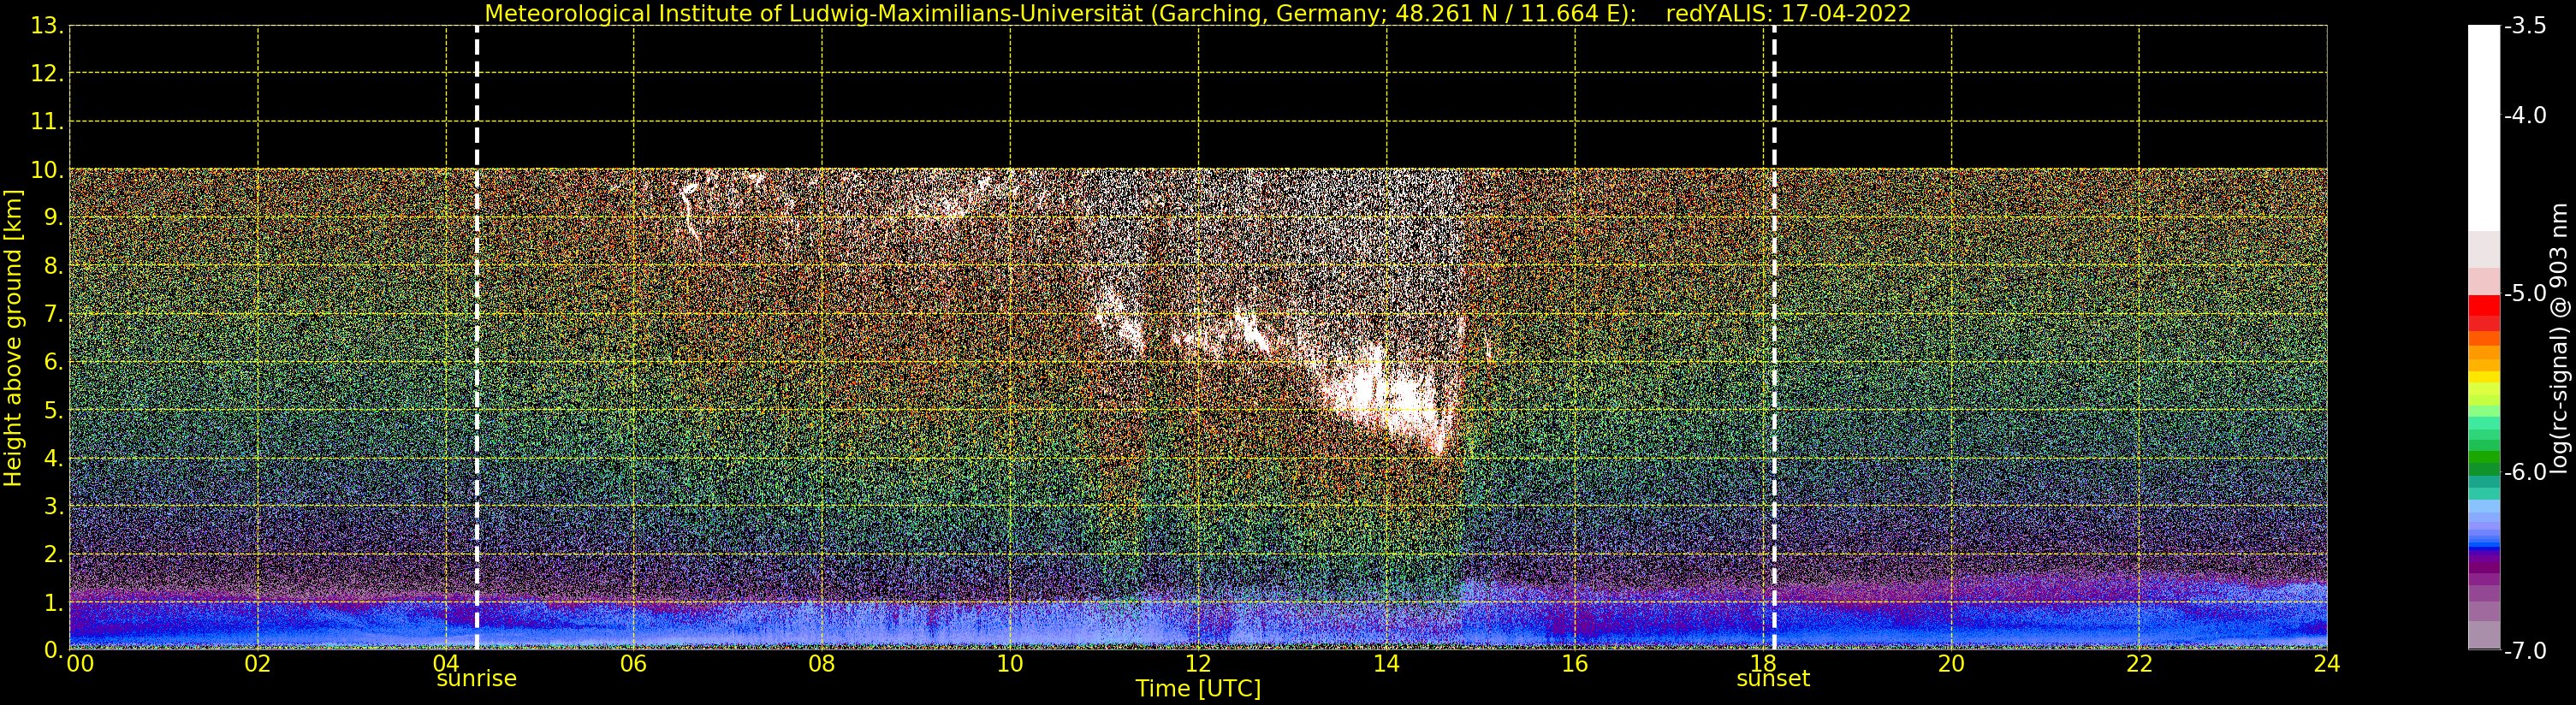
Task: Click the time-axis tick label '18'
Action: pos(1763,664)
